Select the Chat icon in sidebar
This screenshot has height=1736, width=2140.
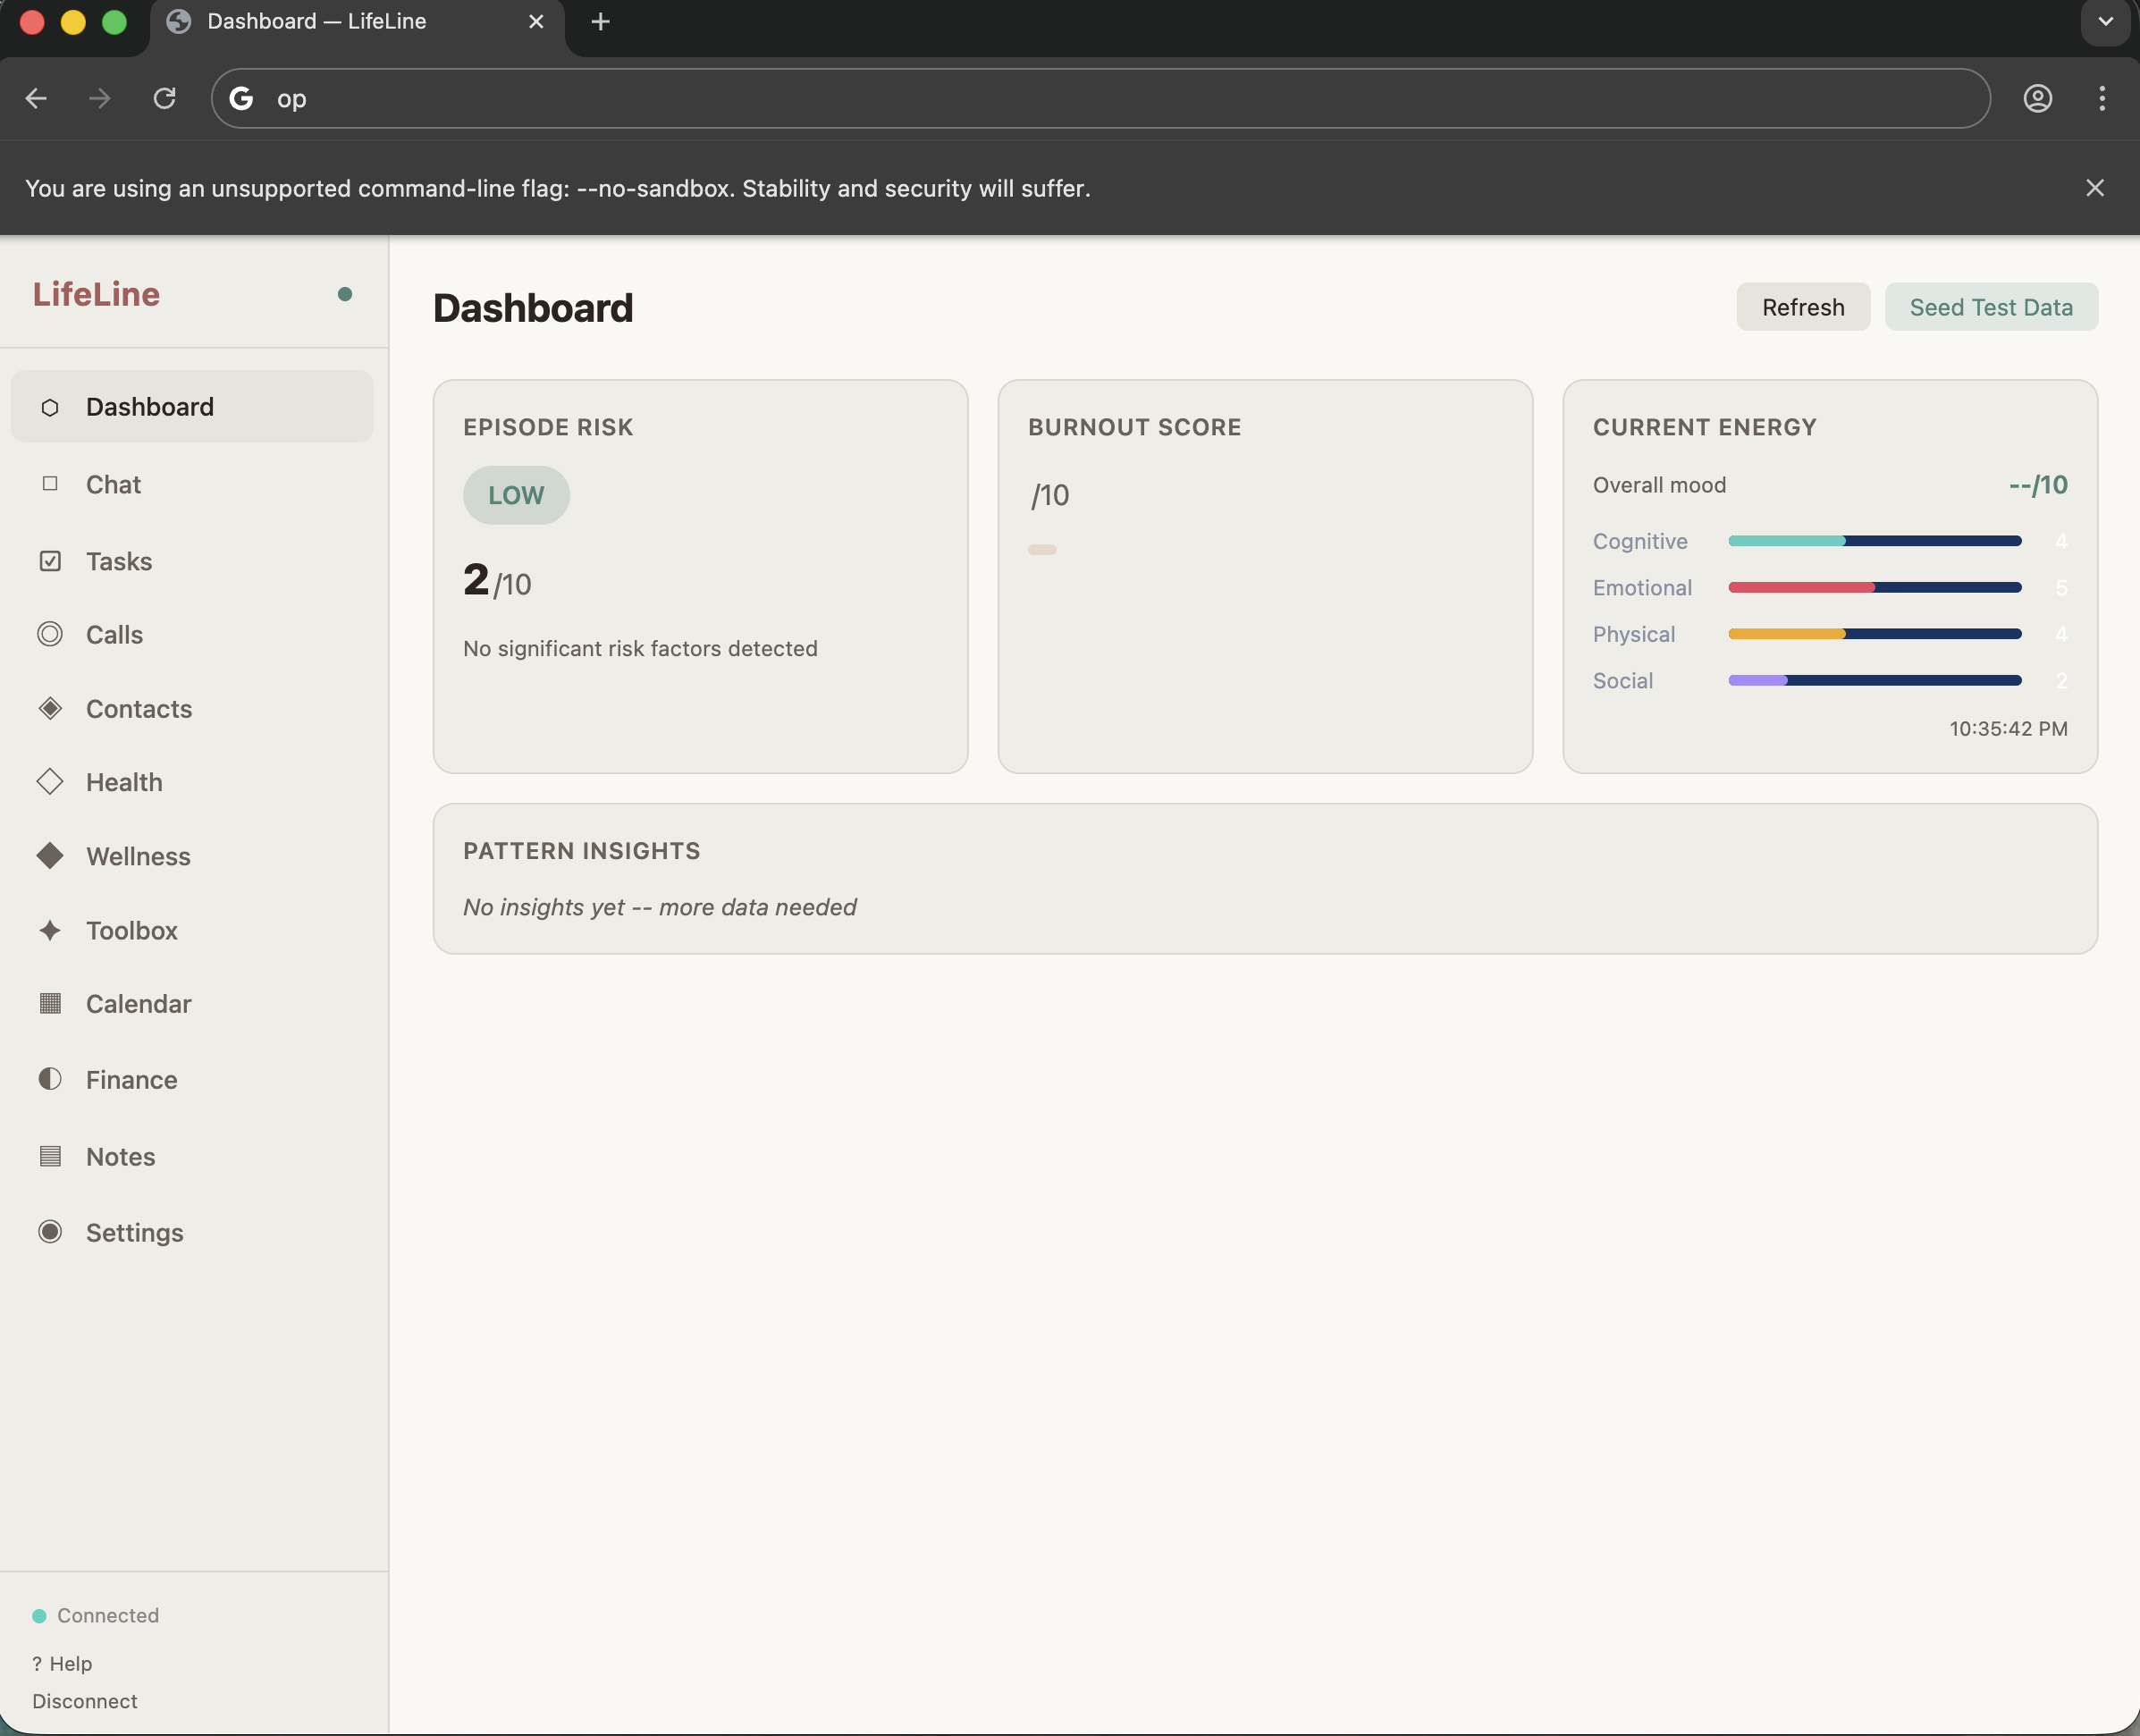[x=49, y=484]
